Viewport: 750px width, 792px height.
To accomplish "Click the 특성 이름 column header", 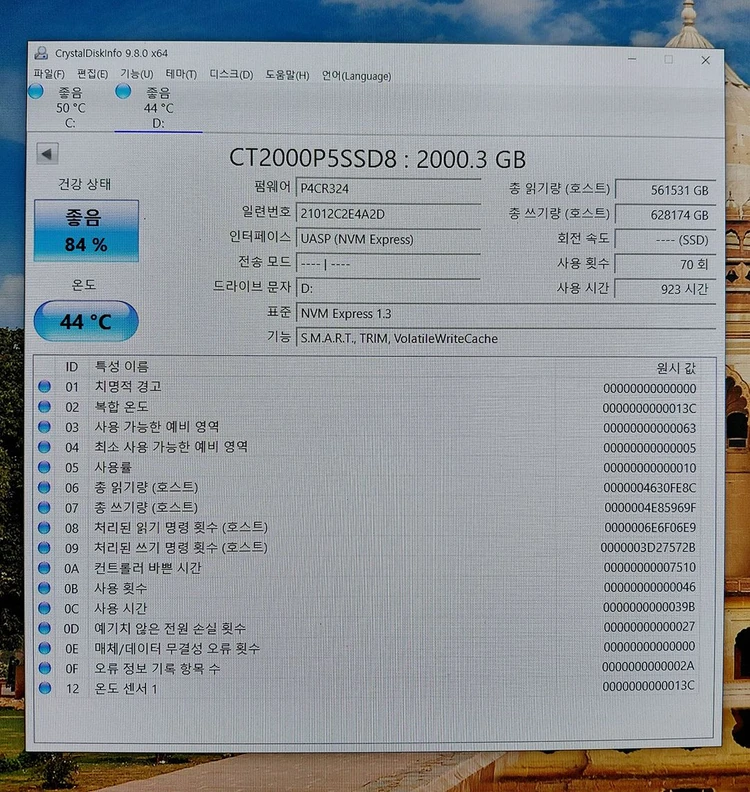I will point(122,366).
